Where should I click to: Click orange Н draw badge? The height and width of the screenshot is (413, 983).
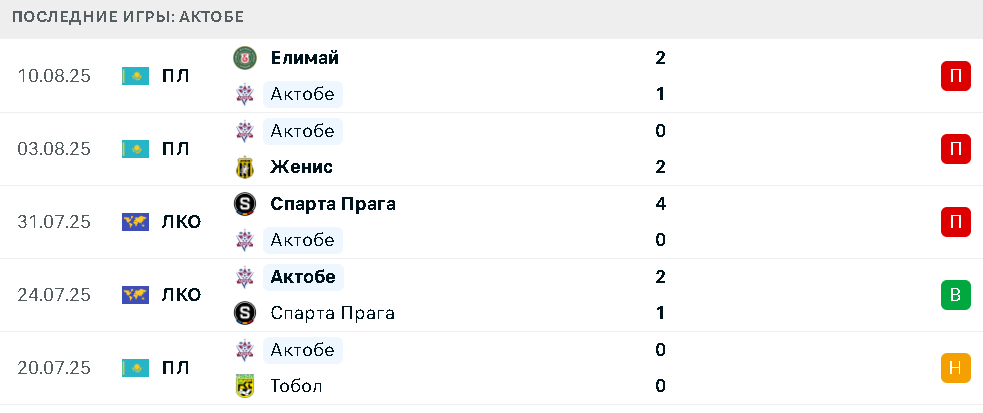pos(955,367)
